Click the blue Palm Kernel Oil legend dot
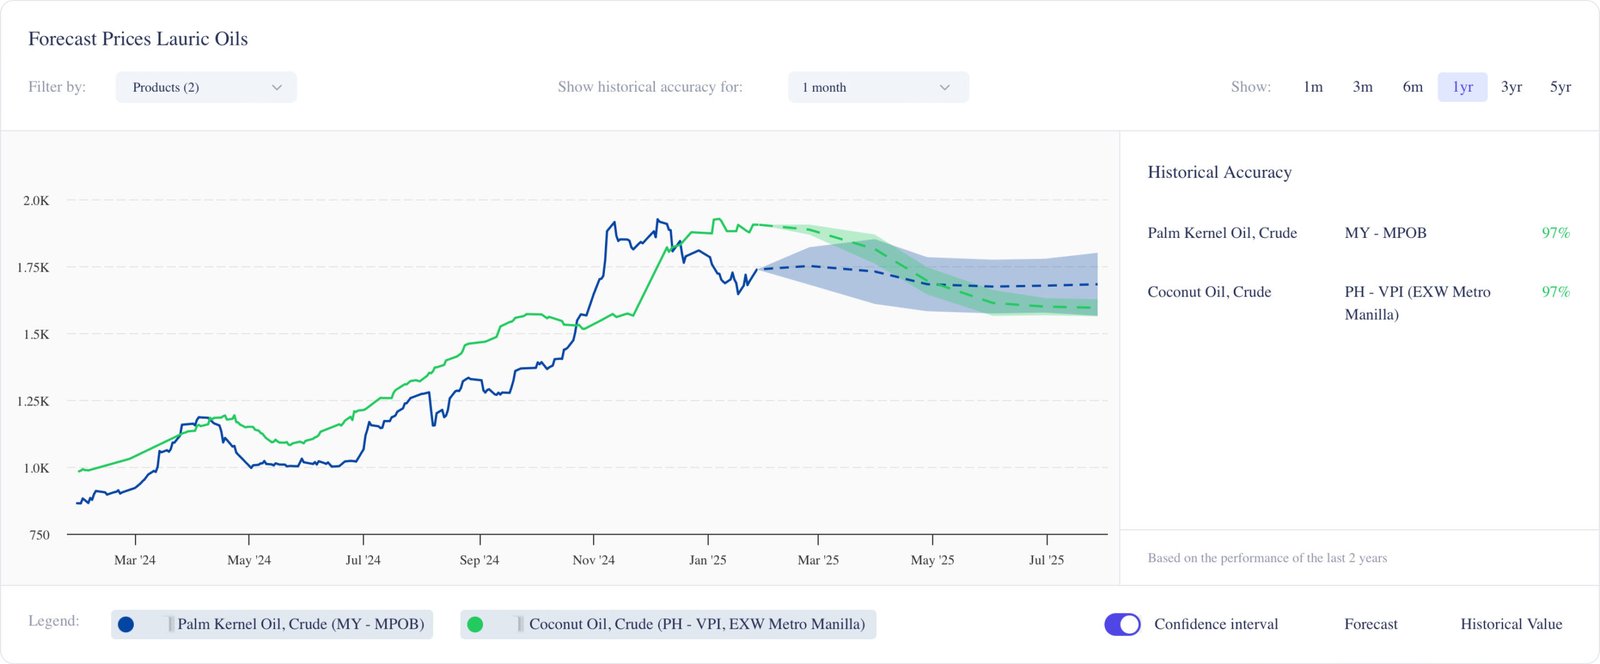Viewport: 1600px width, 664px height. click(126, 624)
